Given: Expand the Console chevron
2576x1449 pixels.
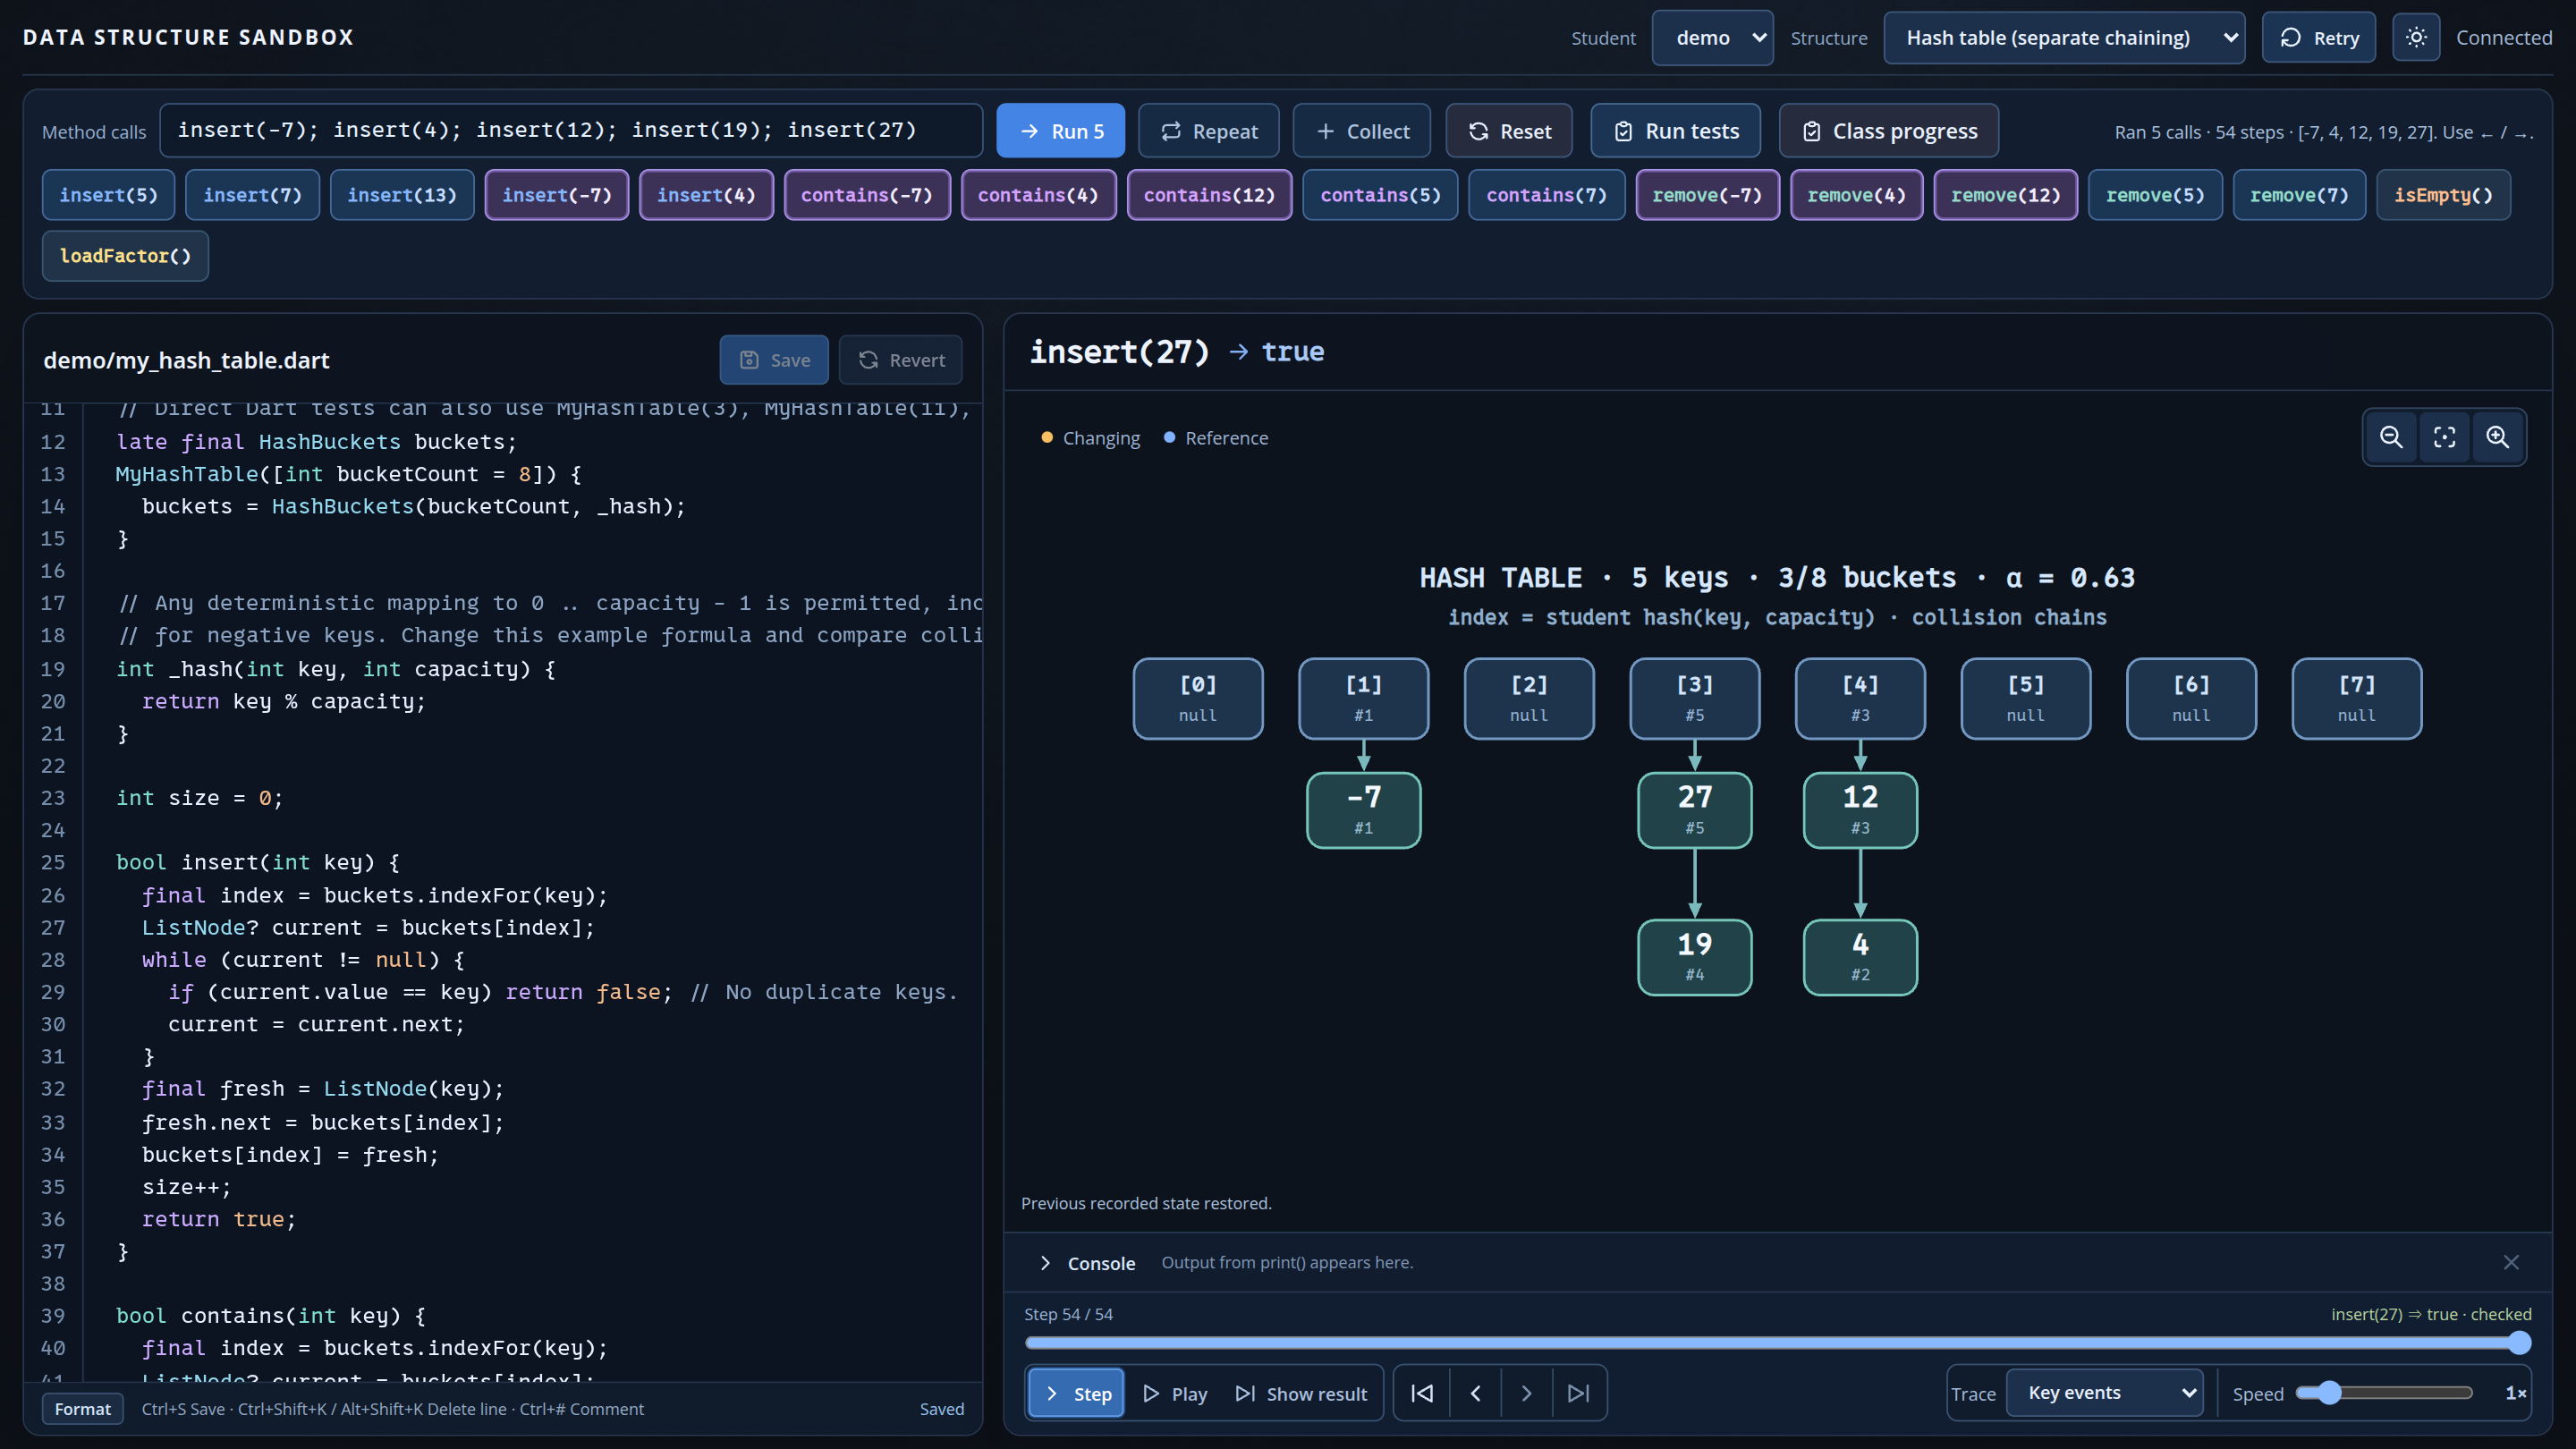Looking at the screenshot, I should (1045, 1263).
